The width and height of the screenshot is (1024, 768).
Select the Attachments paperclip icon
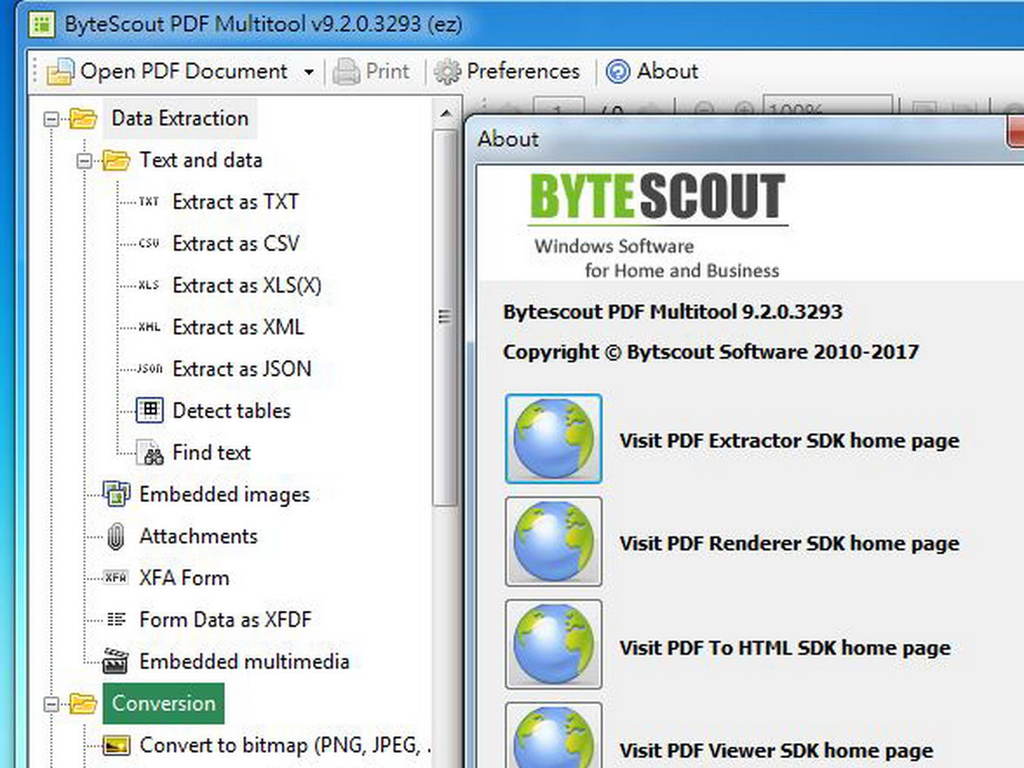(x=116, y=536)
